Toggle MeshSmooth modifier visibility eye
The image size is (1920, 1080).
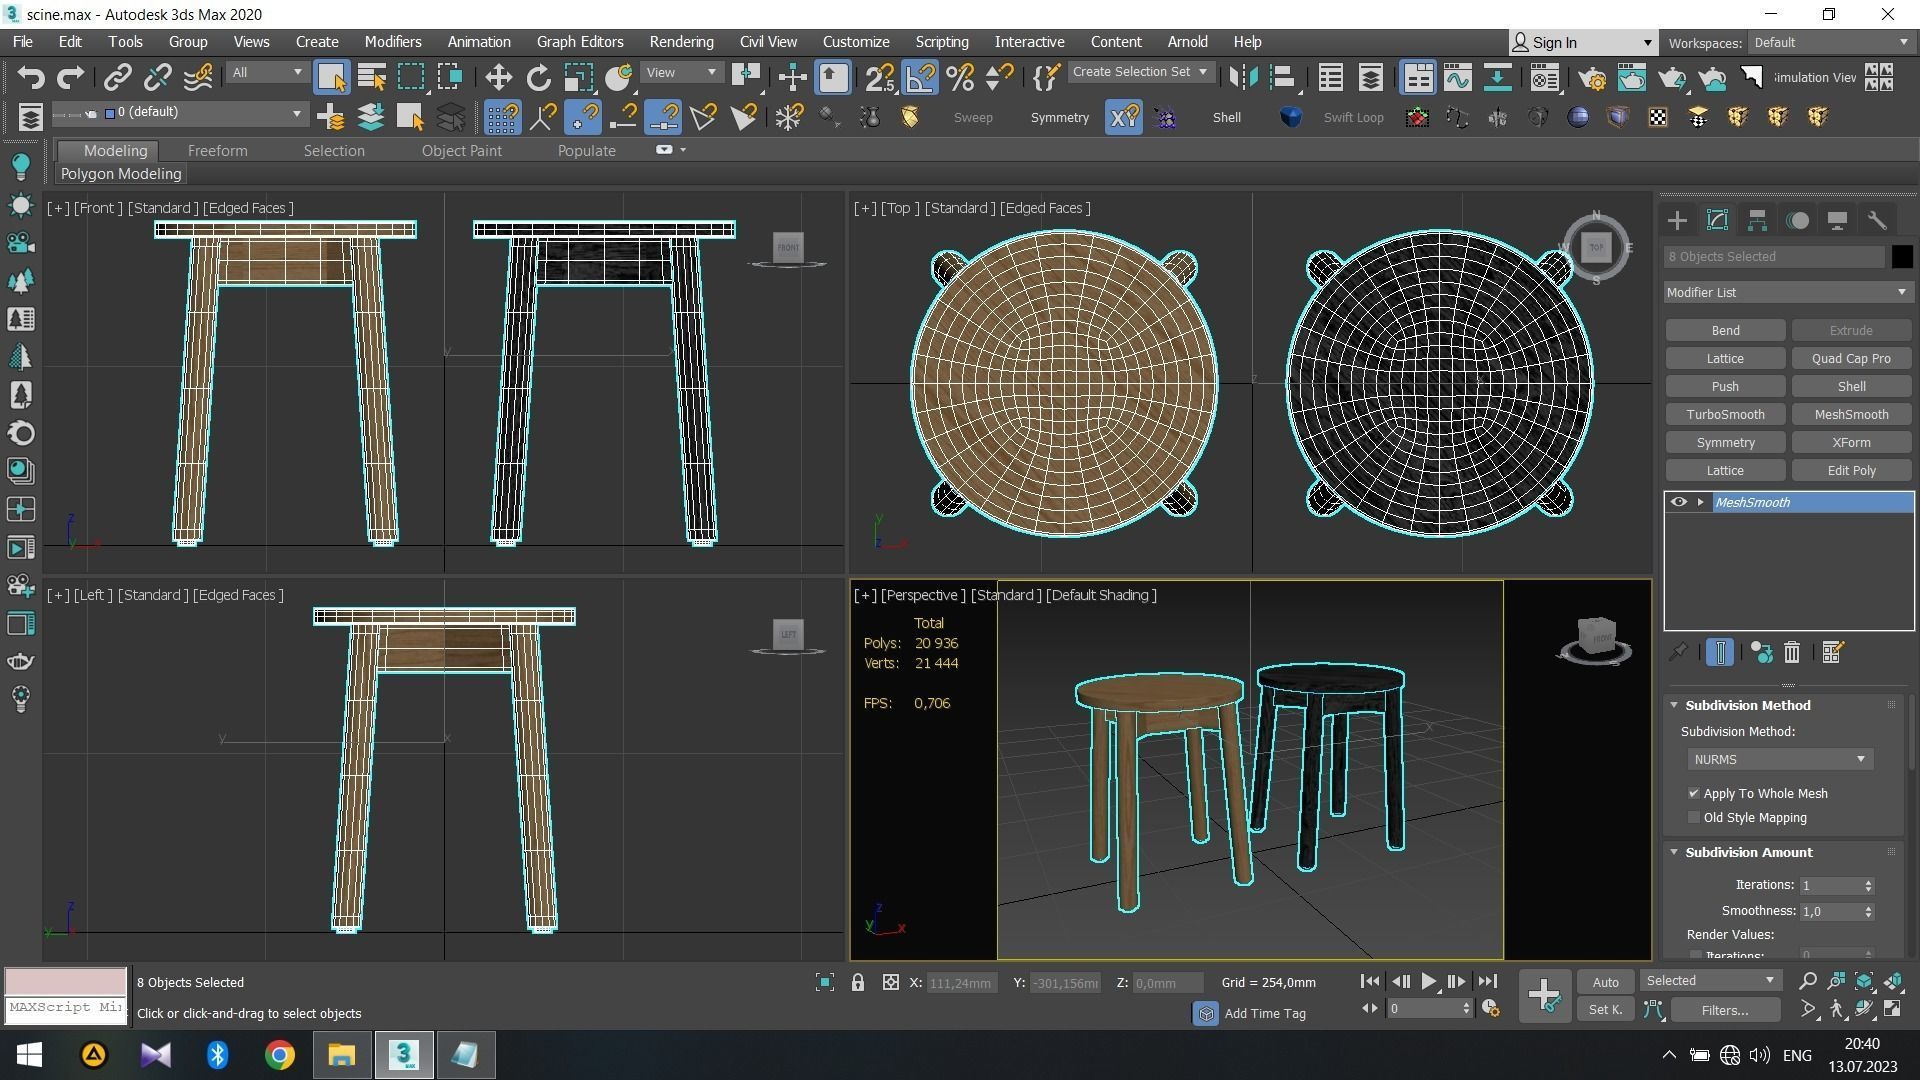point(1679,502)
